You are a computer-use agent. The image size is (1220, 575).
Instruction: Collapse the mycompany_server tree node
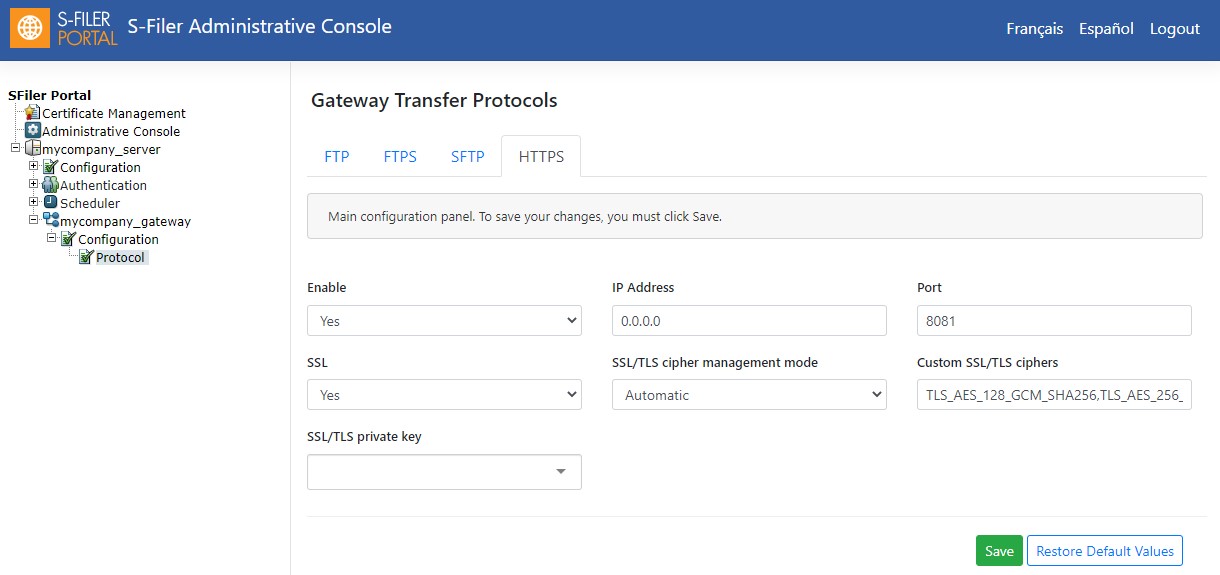[x=15, y=149]
